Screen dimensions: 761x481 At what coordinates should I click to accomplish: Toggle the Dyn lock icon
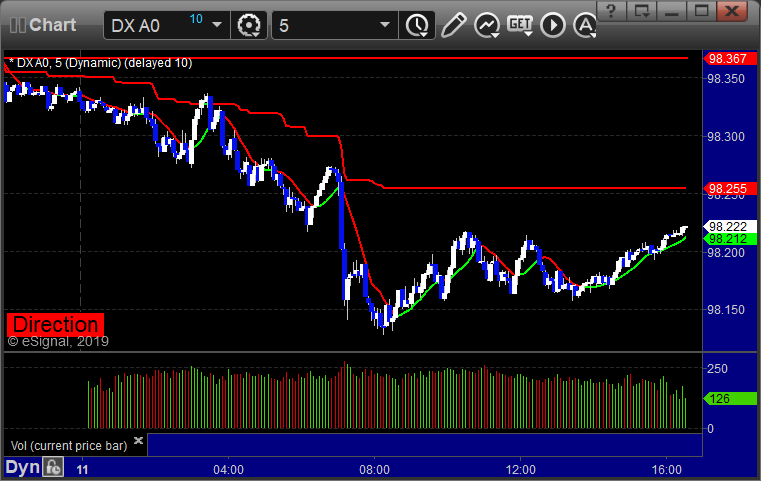(53, 468)
